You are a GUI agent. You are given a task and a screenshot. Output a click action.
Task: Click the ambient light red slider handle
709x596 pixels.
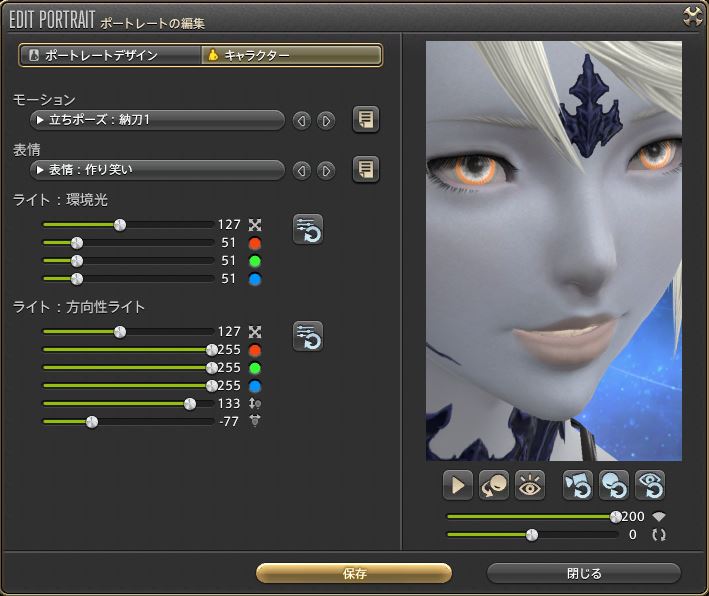click(x=77, y=243)
